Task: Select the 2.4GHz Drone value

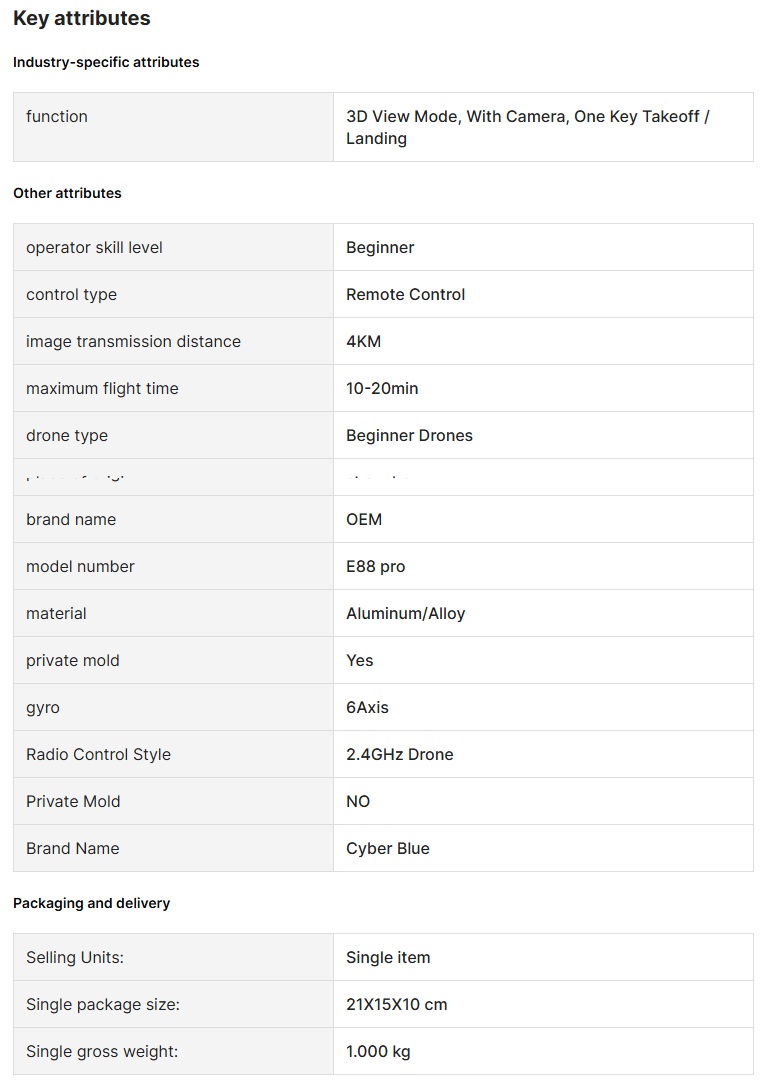Action: 399,754
